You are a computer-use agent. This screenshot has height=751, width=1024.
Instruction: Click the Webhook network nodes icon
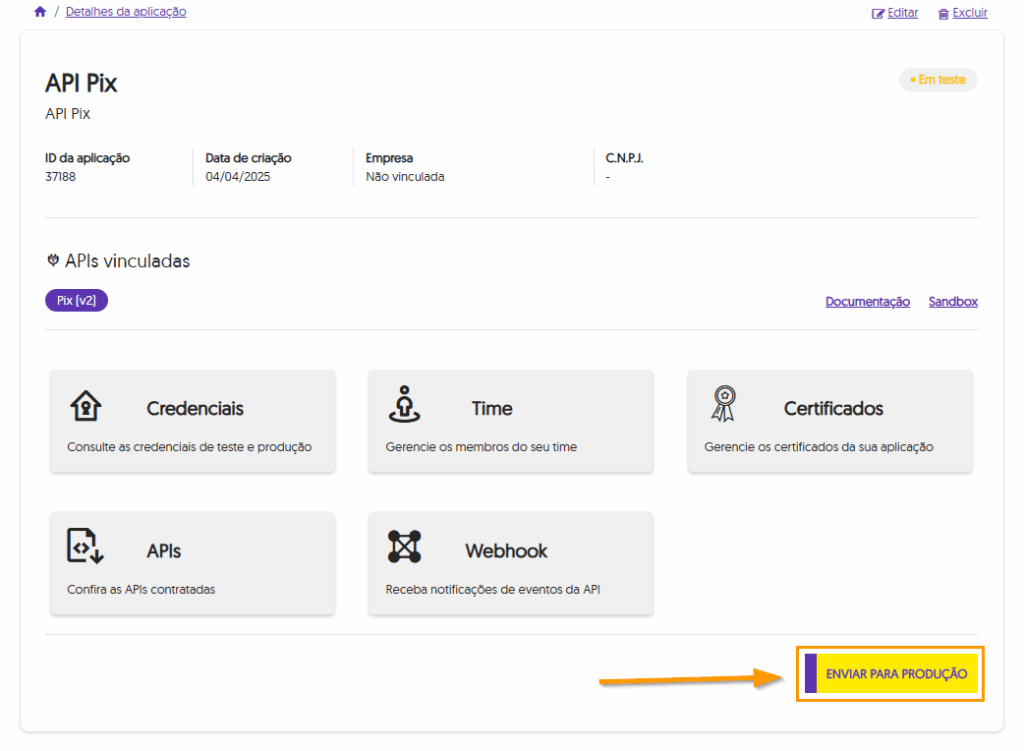[x=404, y=547]
